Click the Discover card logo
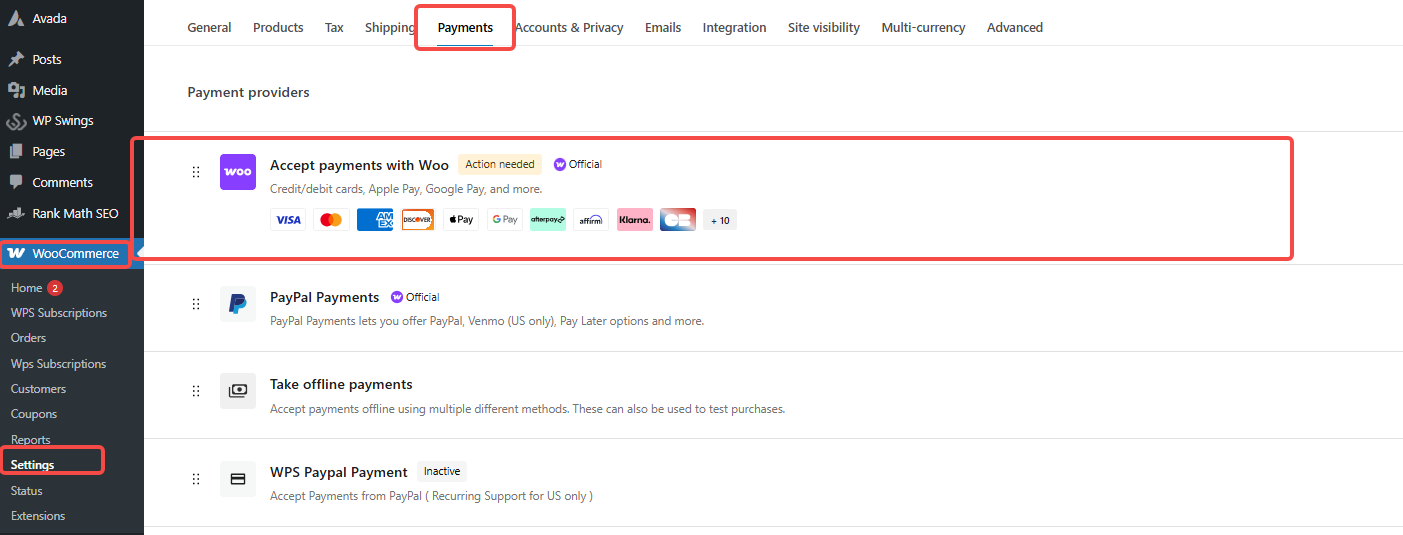The image size is (1403, 535). (418, 220)
